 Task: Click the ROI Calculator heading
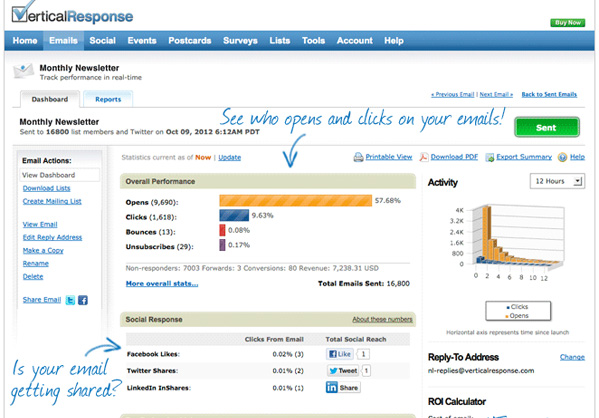pyautogui.click(x=457, y=402)
